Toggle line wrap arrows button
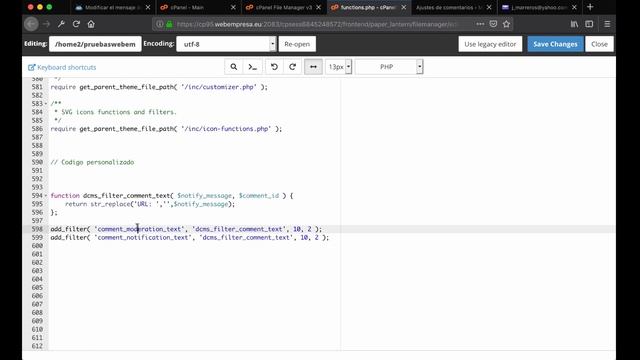This screenshot has width=640, height=360. pyautogui.click(x=313, y=67)
